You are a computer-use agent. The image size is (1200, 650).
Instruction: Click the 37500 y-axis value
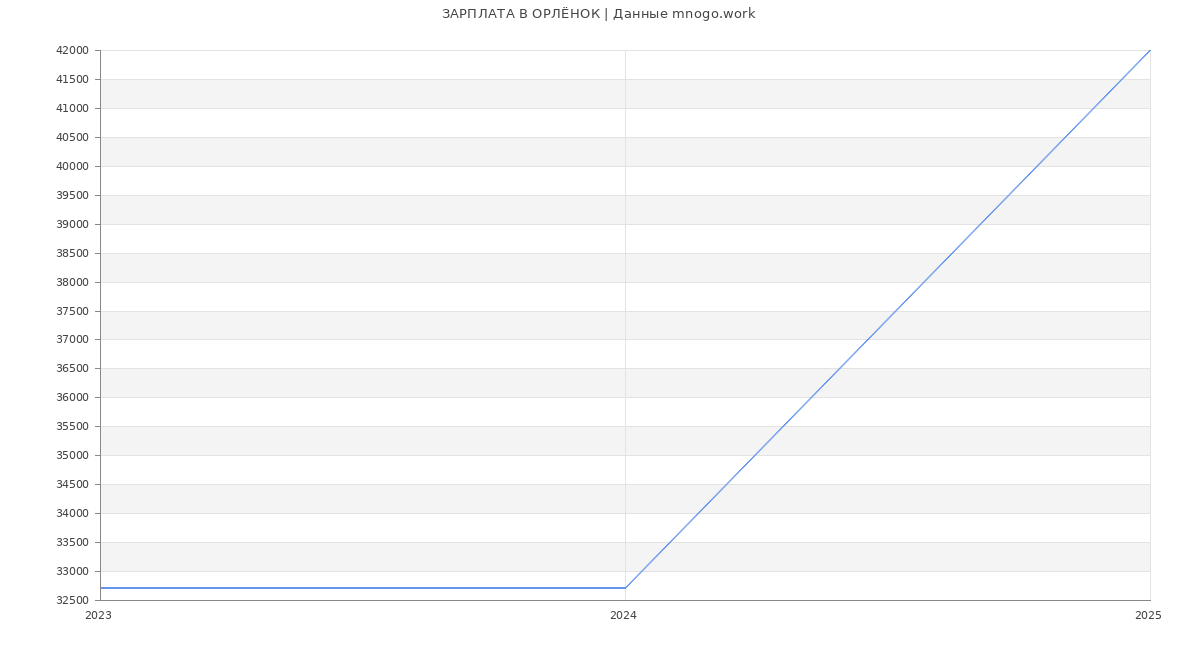tap(72, 312)
